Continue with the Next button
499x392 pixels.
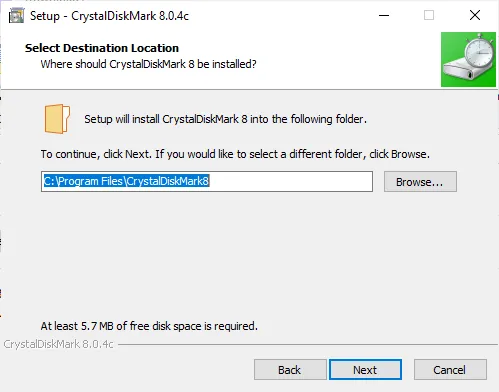pos(365,370)
